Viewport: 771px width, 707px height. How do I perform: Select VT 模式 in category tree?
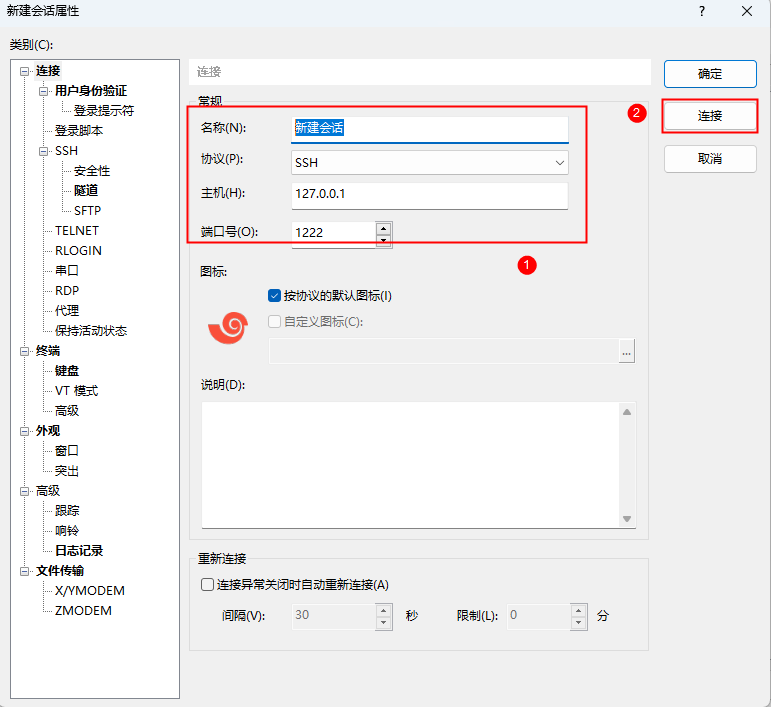[76, 391]
